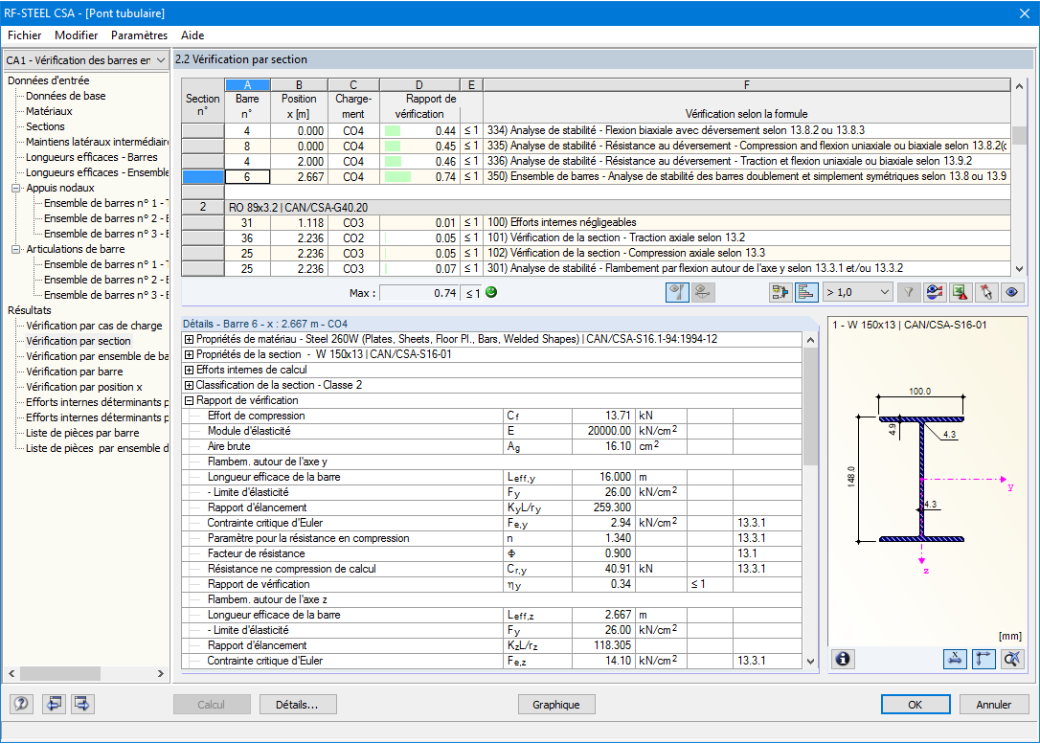Collapse the 'Appuis nodaux' tree node
1040x744 pixels.
[x=15, y=188]
